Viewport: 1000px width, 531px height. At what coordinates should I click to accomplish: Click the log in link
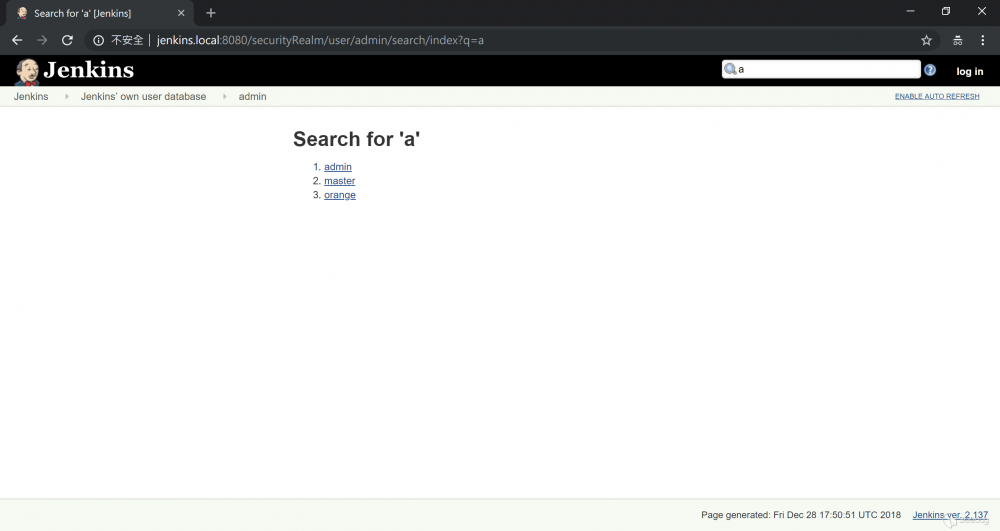(969, 71)
